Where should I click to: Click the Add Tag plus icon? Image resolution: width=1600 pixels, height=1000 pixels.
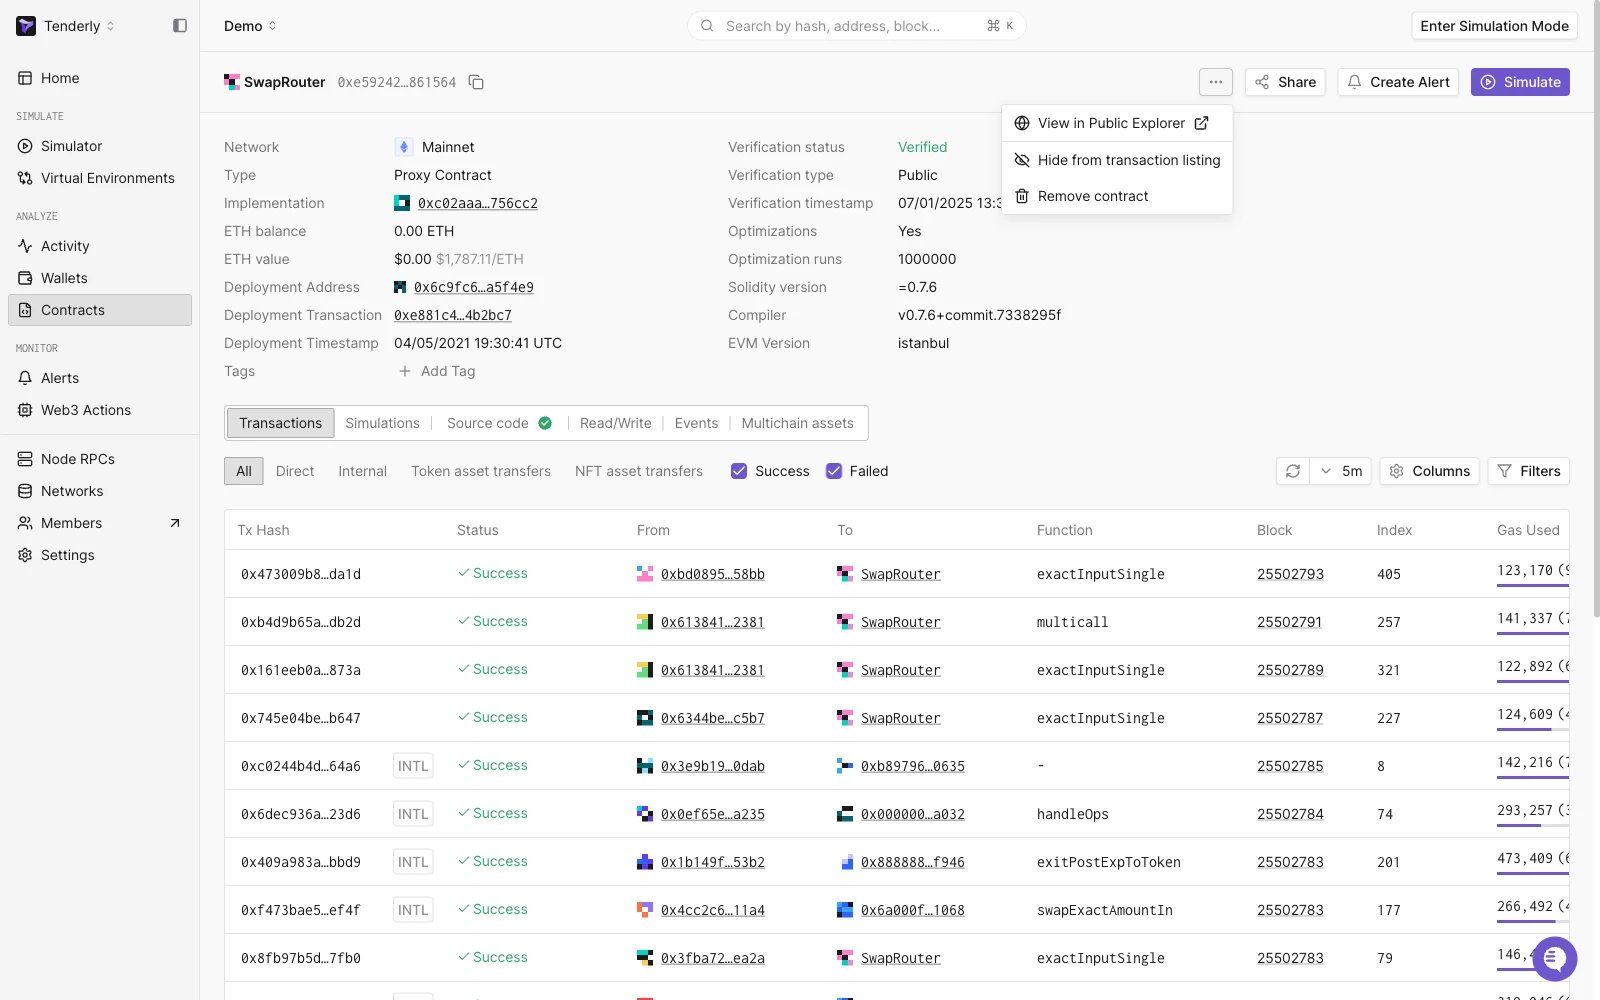coord(405,371)
